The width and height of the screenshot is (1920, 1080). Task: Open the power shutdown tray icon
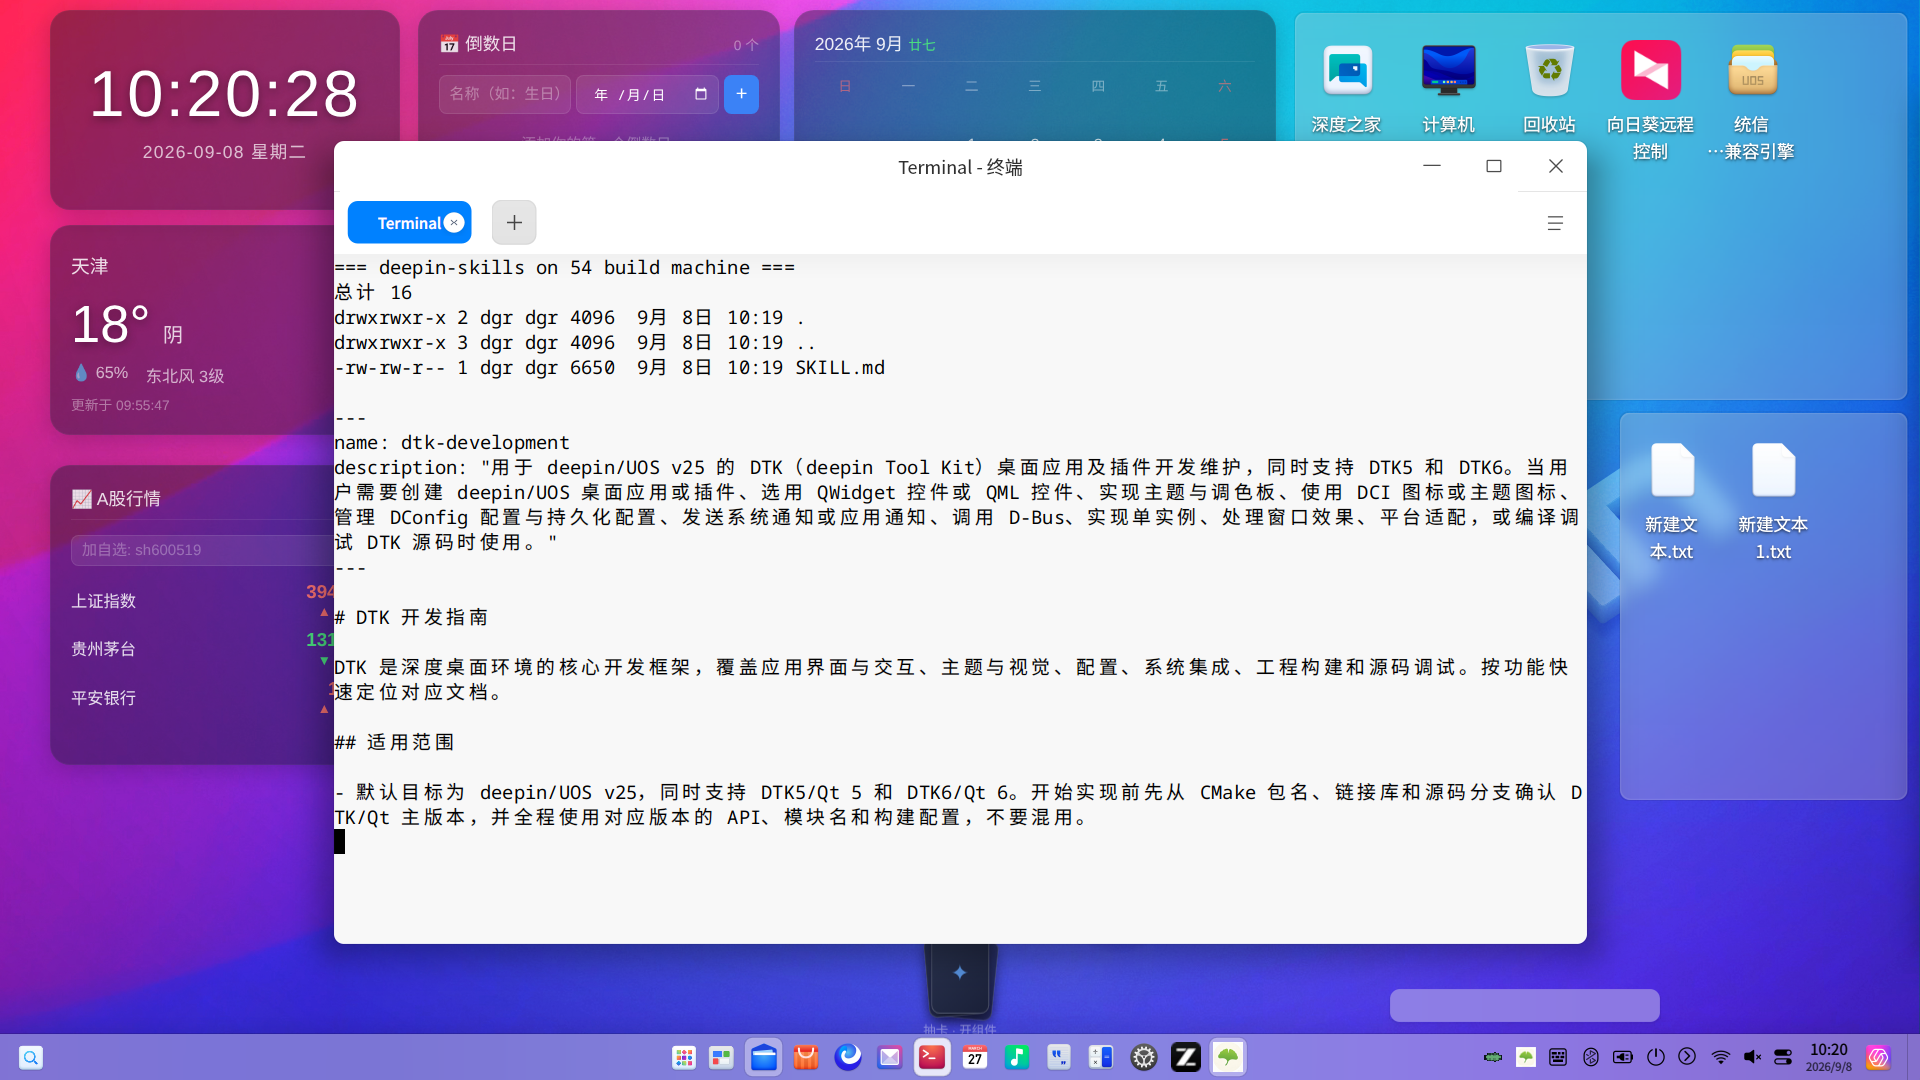(x=1656, y=1057)
